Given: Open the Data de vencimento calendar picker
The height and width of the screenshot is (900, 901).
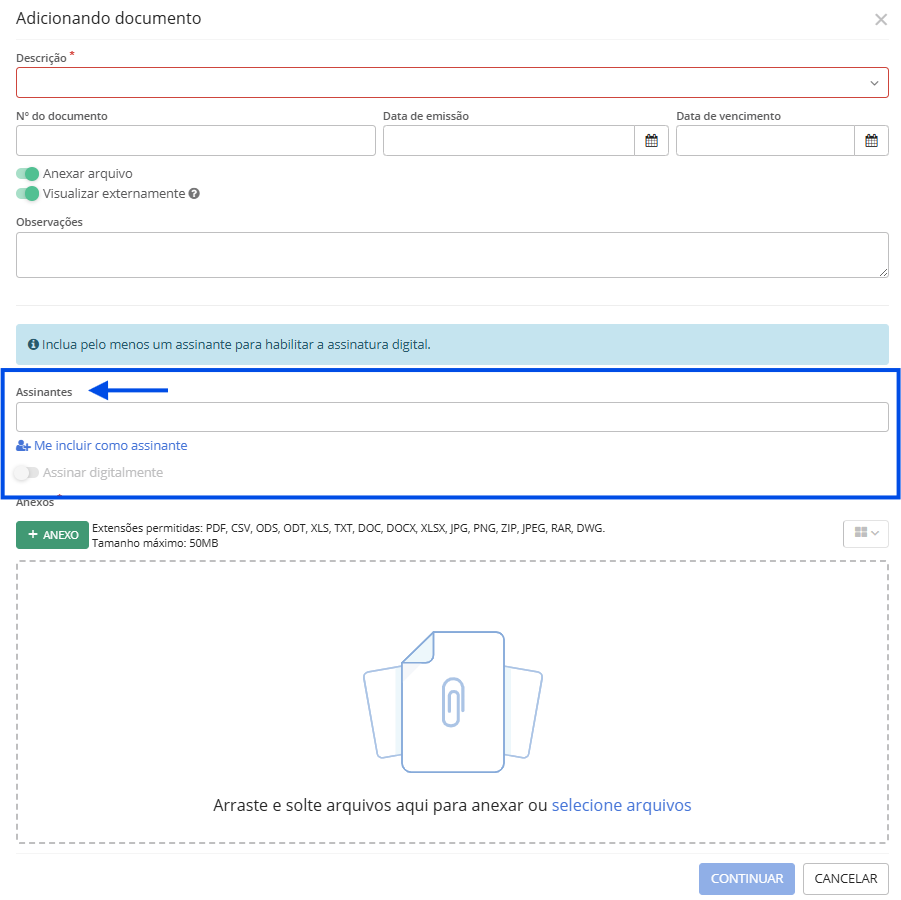Looking at the screenshot, I should click(x=871, y=141).
